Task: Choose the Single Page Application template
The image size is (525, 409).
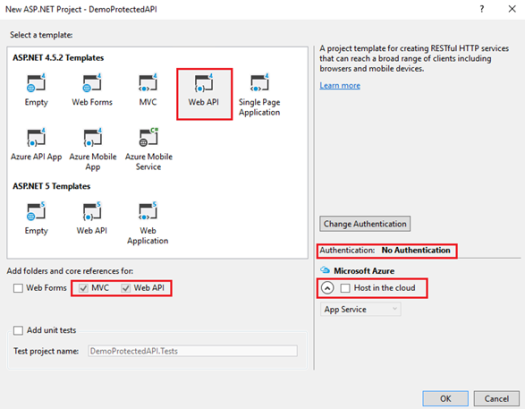Action: [259, 94]
